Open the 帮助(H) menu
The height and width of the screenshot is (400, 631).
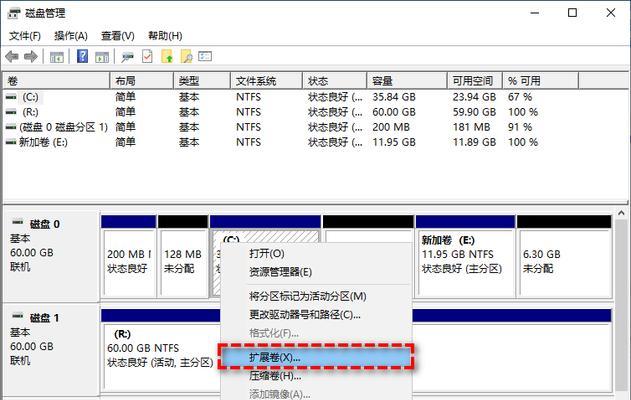tap(165, 36)
